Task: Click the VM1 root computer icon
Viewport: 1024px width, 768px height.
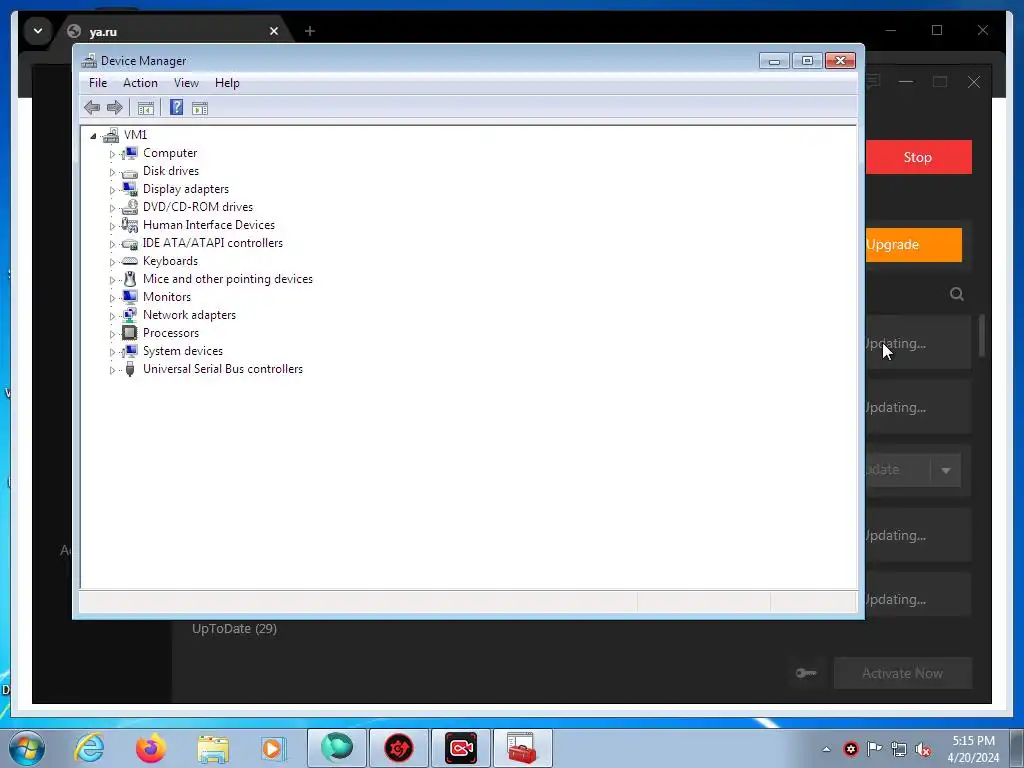Action: (x=111, y=135)
